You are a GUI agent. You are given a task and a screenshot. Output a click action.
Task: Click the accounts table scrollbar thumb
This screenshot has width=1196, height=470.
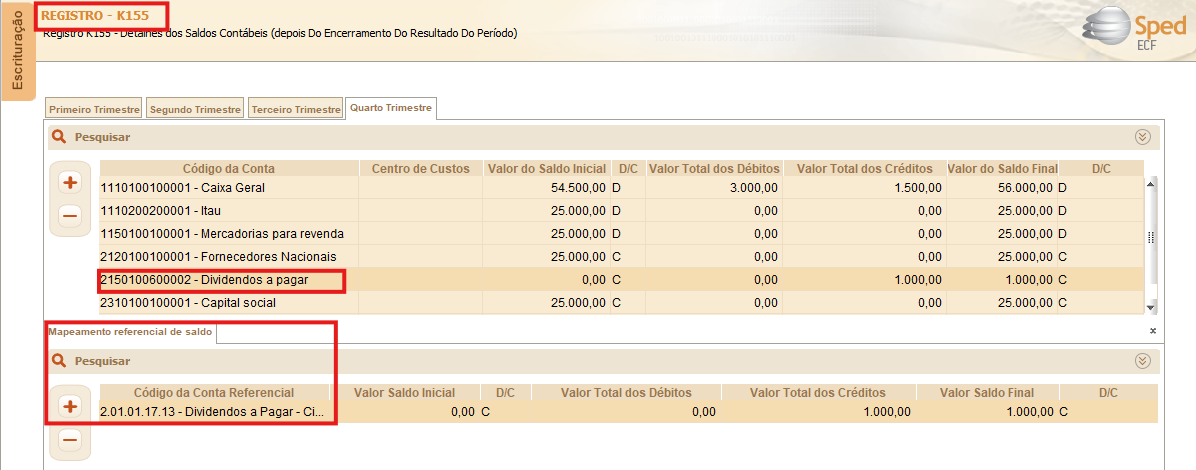click(1151, 238)
